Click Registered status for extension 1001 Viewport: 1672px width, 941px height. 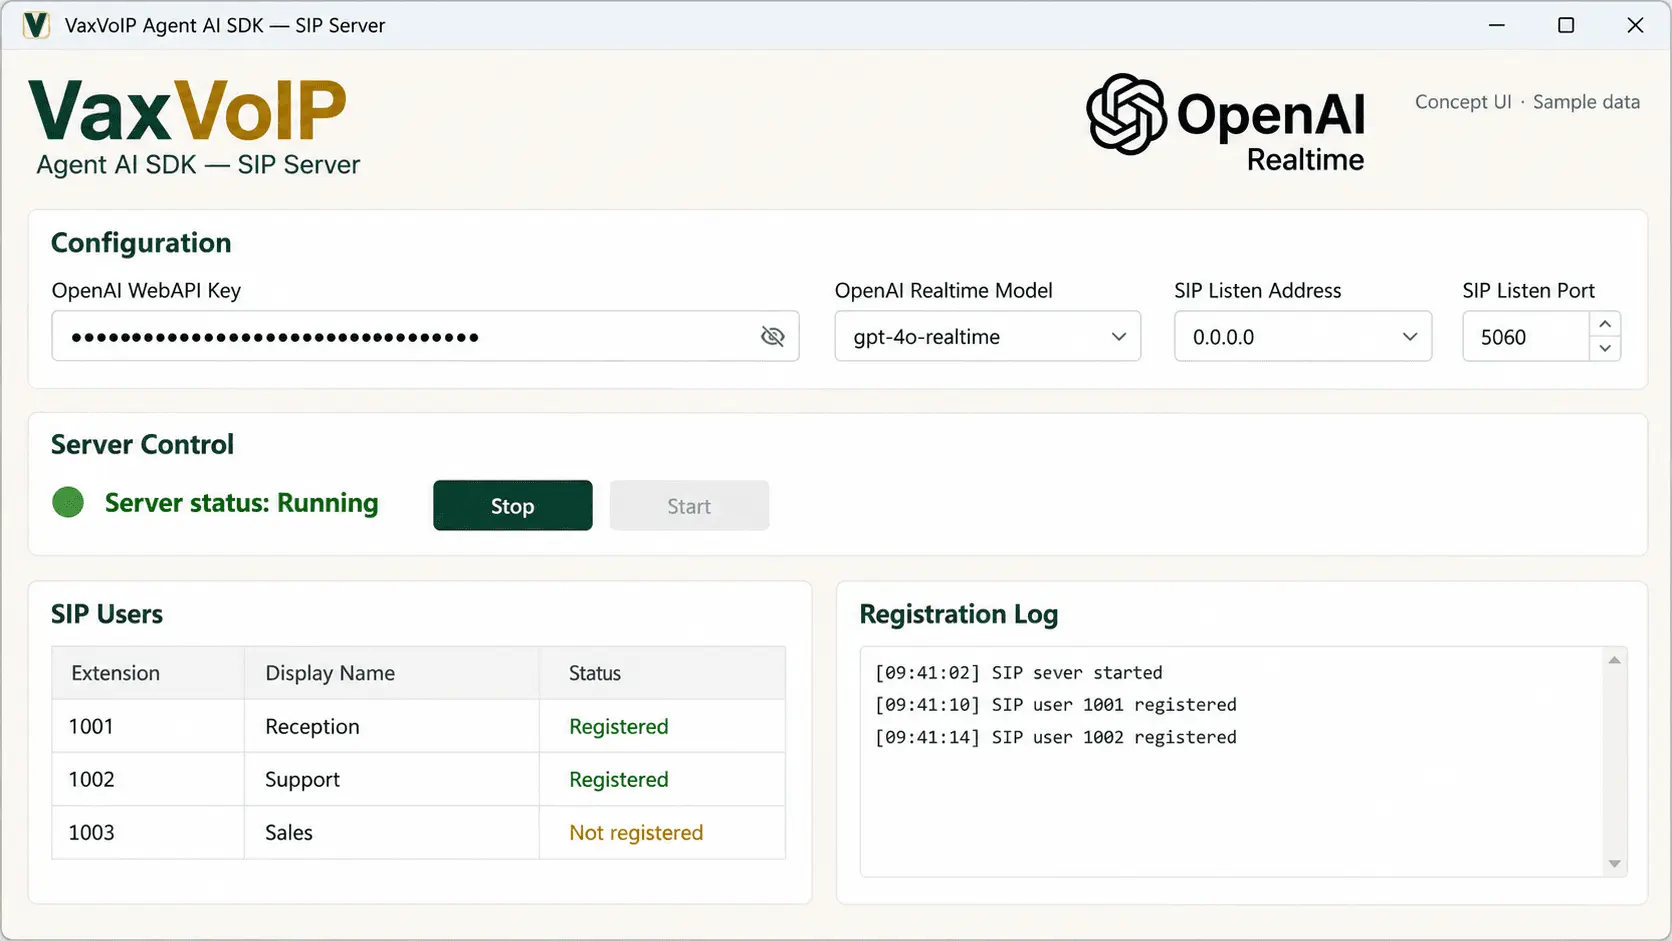pos(619,726)
